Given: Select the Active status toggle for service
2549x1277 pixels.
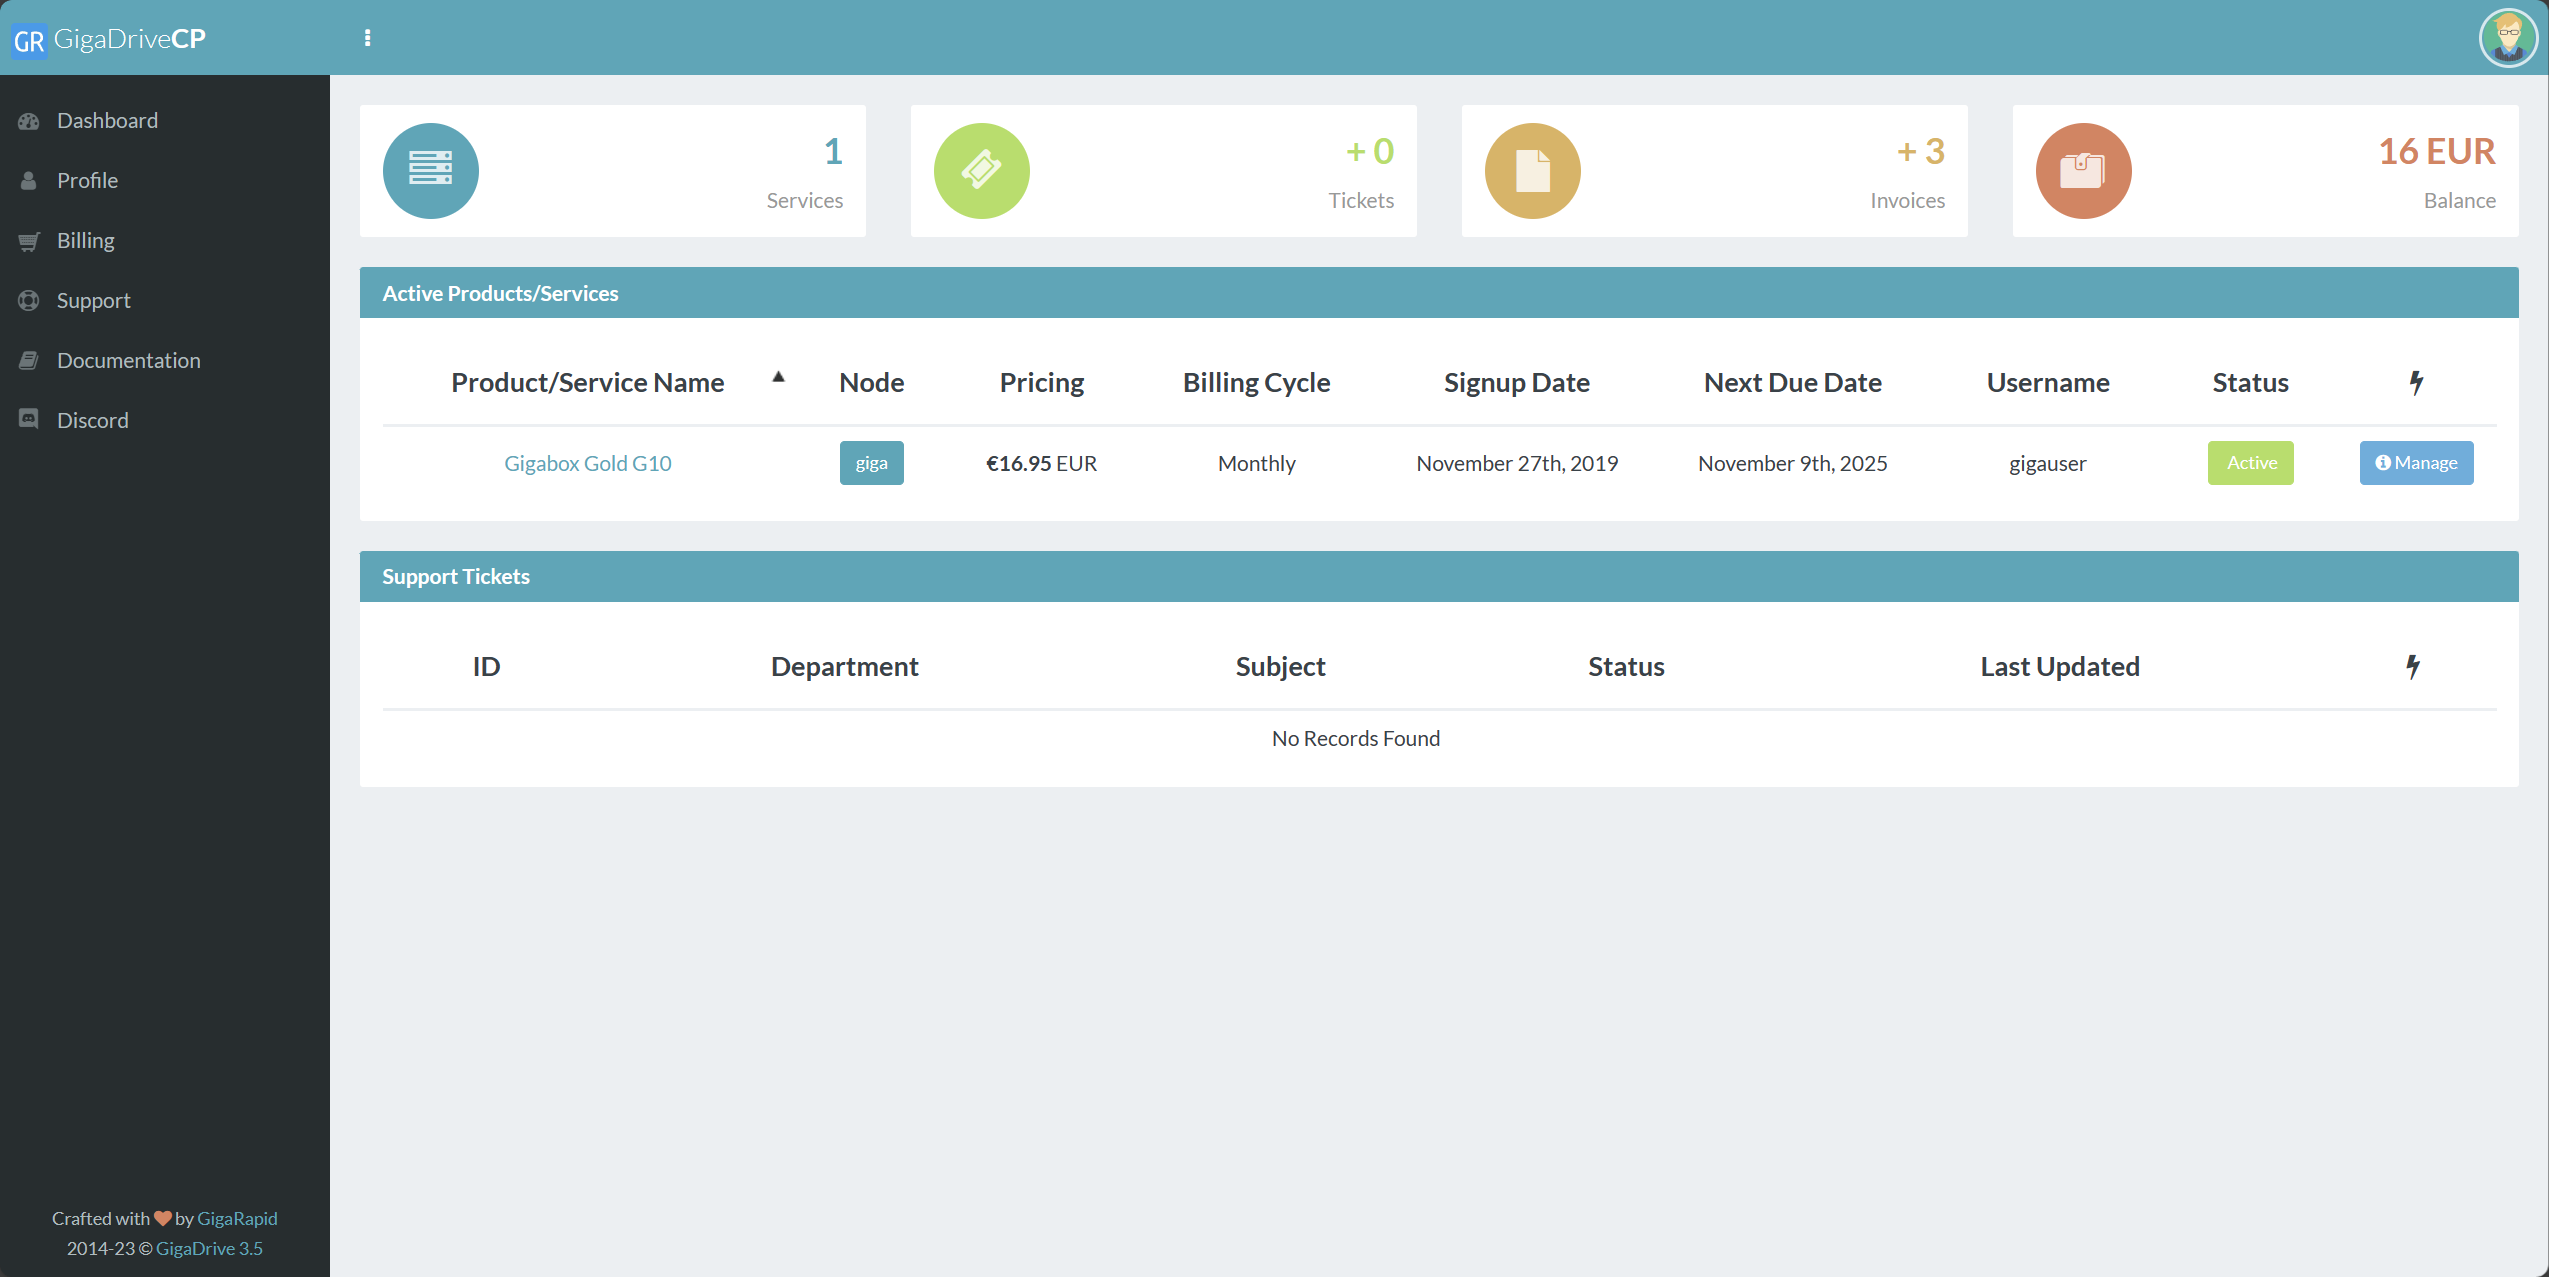Looking at the screenshot, I should click(2251, 463).
